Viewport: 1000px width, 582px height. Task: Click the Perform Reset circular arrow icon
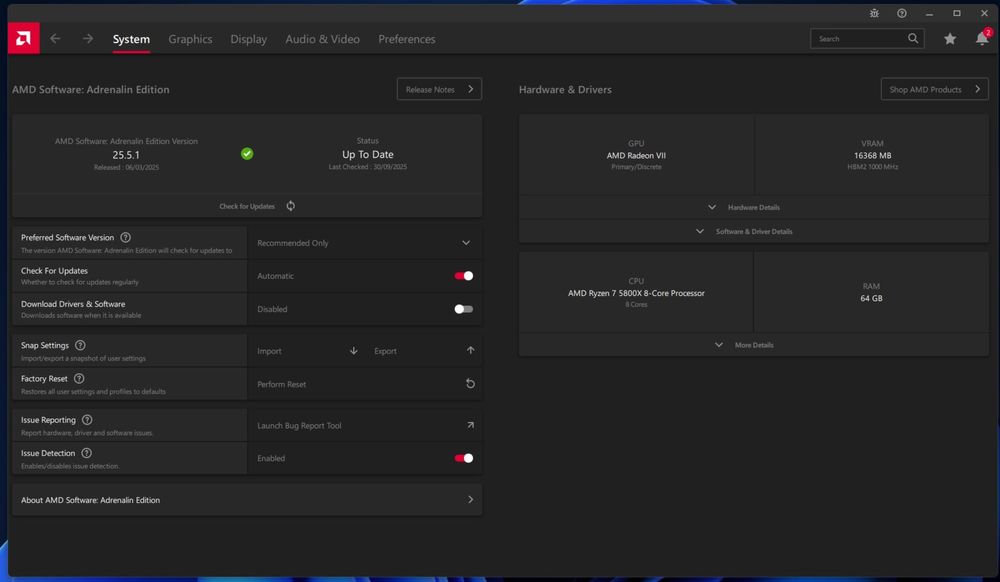click(x=470, y=384)
